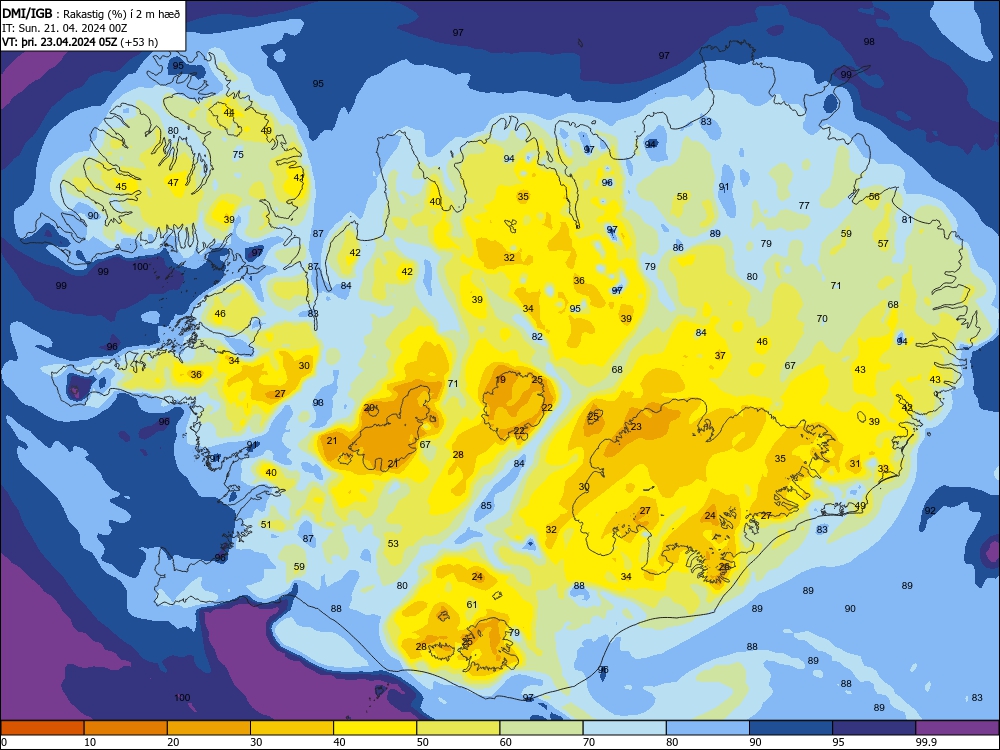Click the map value 51
Image resolution: width=1000 pixels, height=750 pixels.
tap(266, 524)
